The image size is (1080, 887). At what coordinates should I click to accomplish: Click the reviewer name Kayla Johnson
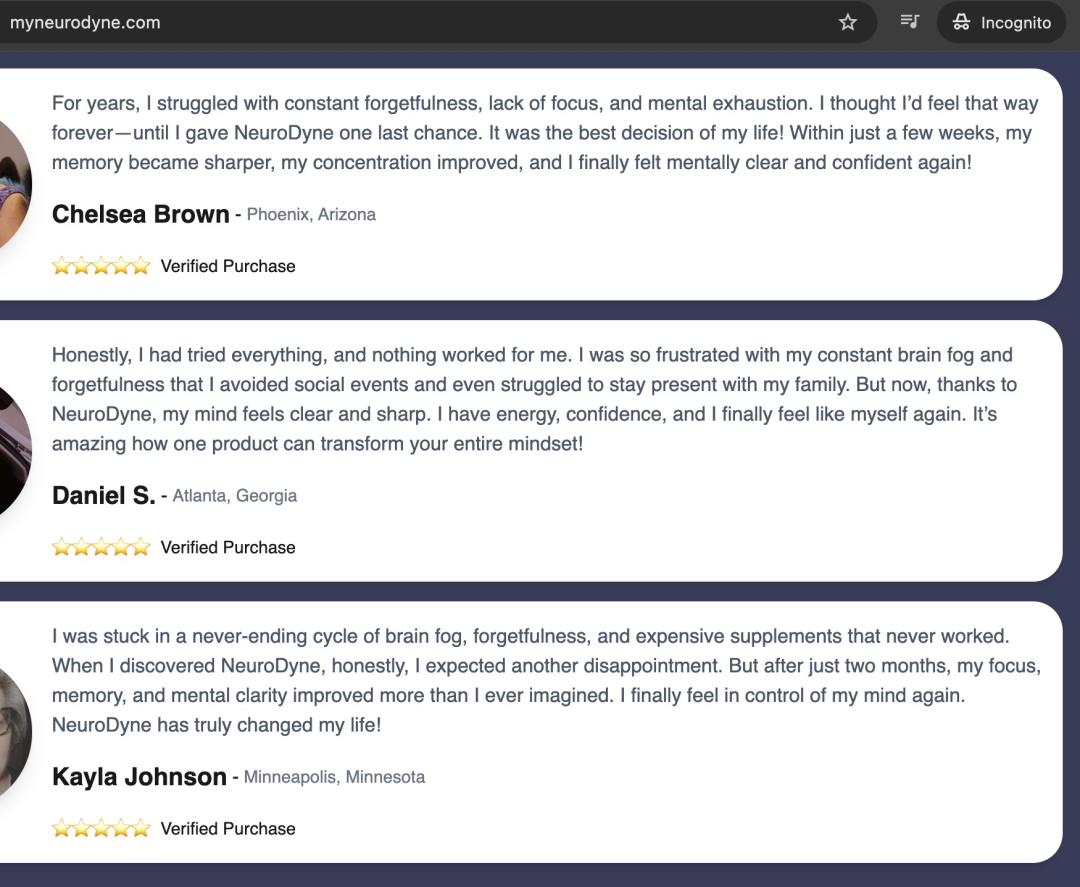pos(139,776)
